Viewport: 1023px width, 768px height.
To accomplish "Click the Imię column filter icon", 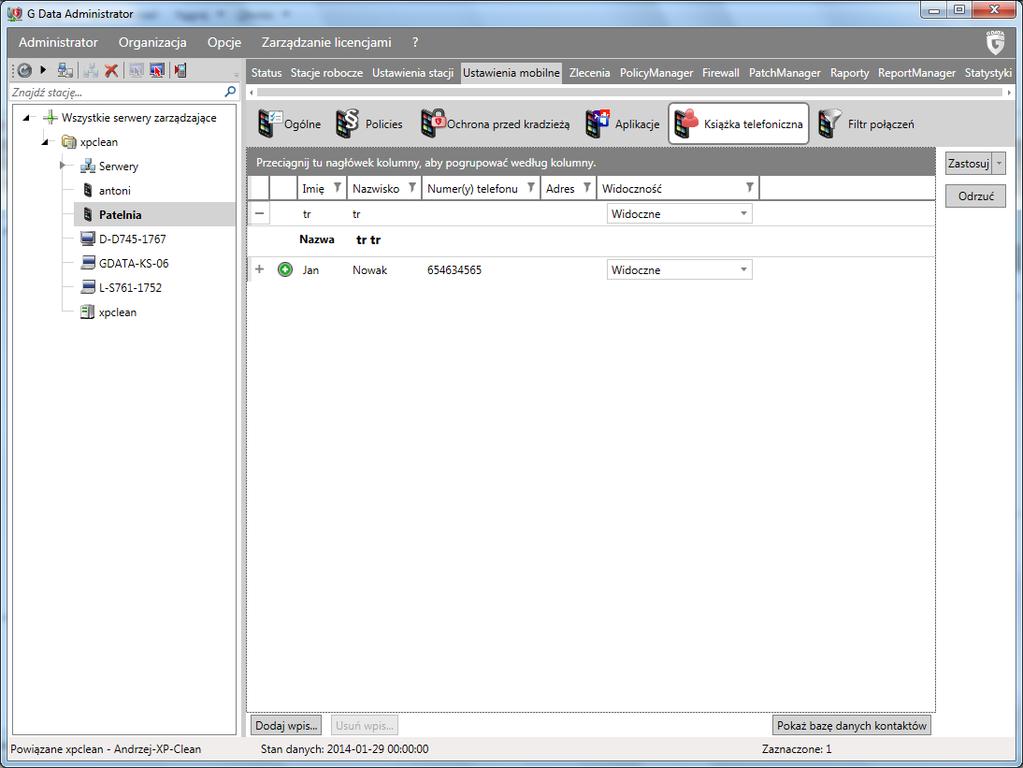I will click(x=337, y=187).
